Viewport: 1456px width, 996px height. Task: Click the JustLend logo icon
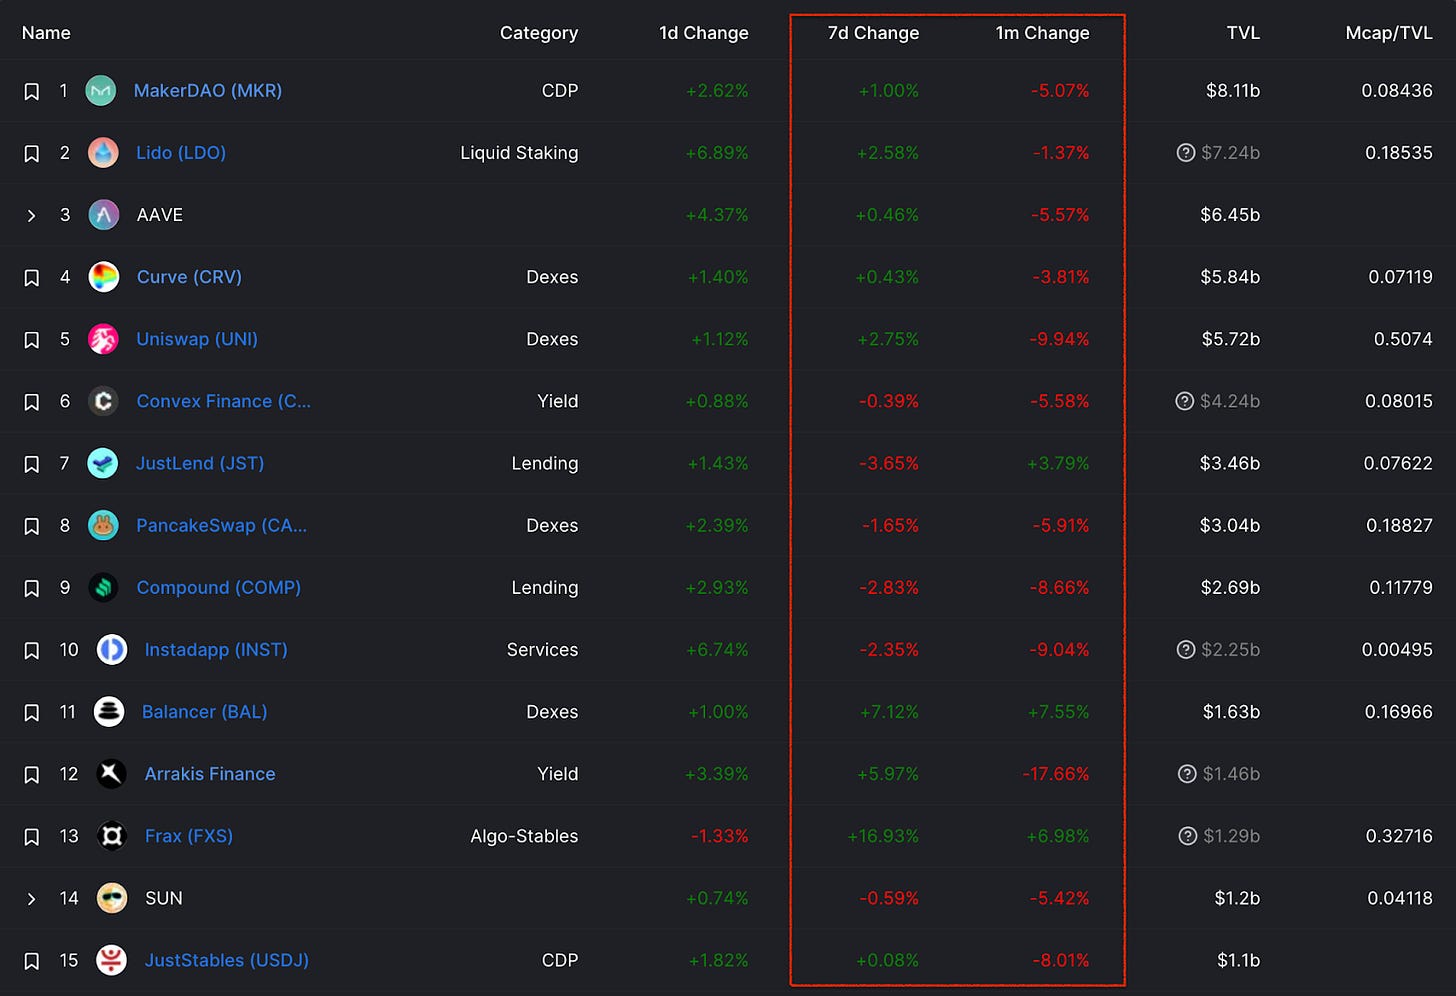coord(103,463)
